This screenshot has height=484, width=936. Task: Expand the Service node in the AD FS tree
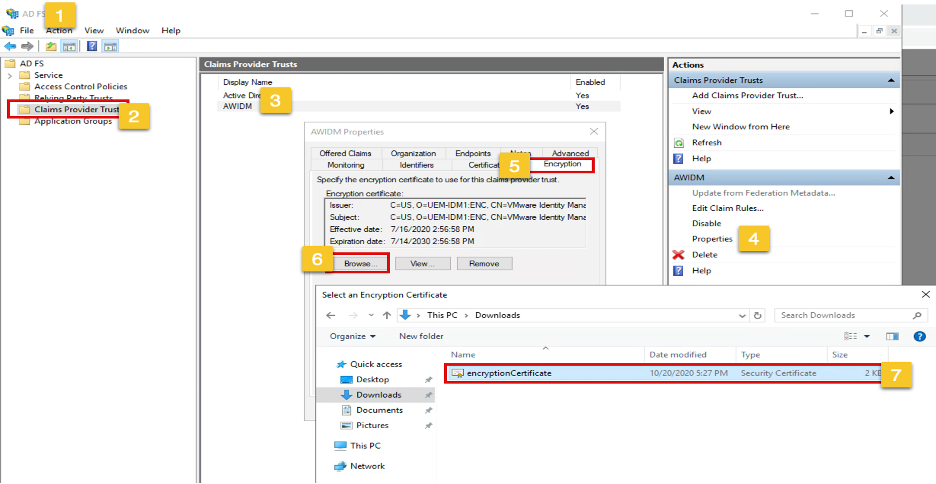(x=10, y=75)
